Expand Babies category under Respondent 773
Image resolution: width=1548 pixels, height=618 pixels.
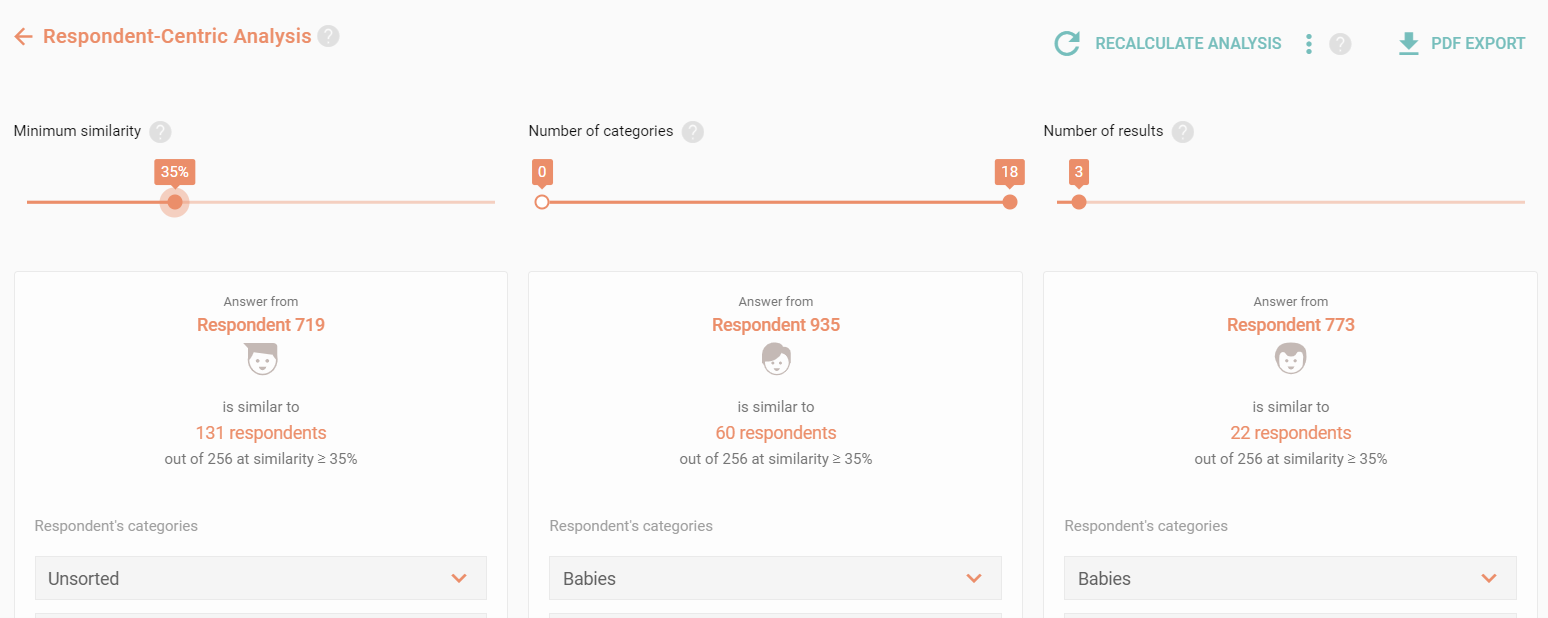1290,578
